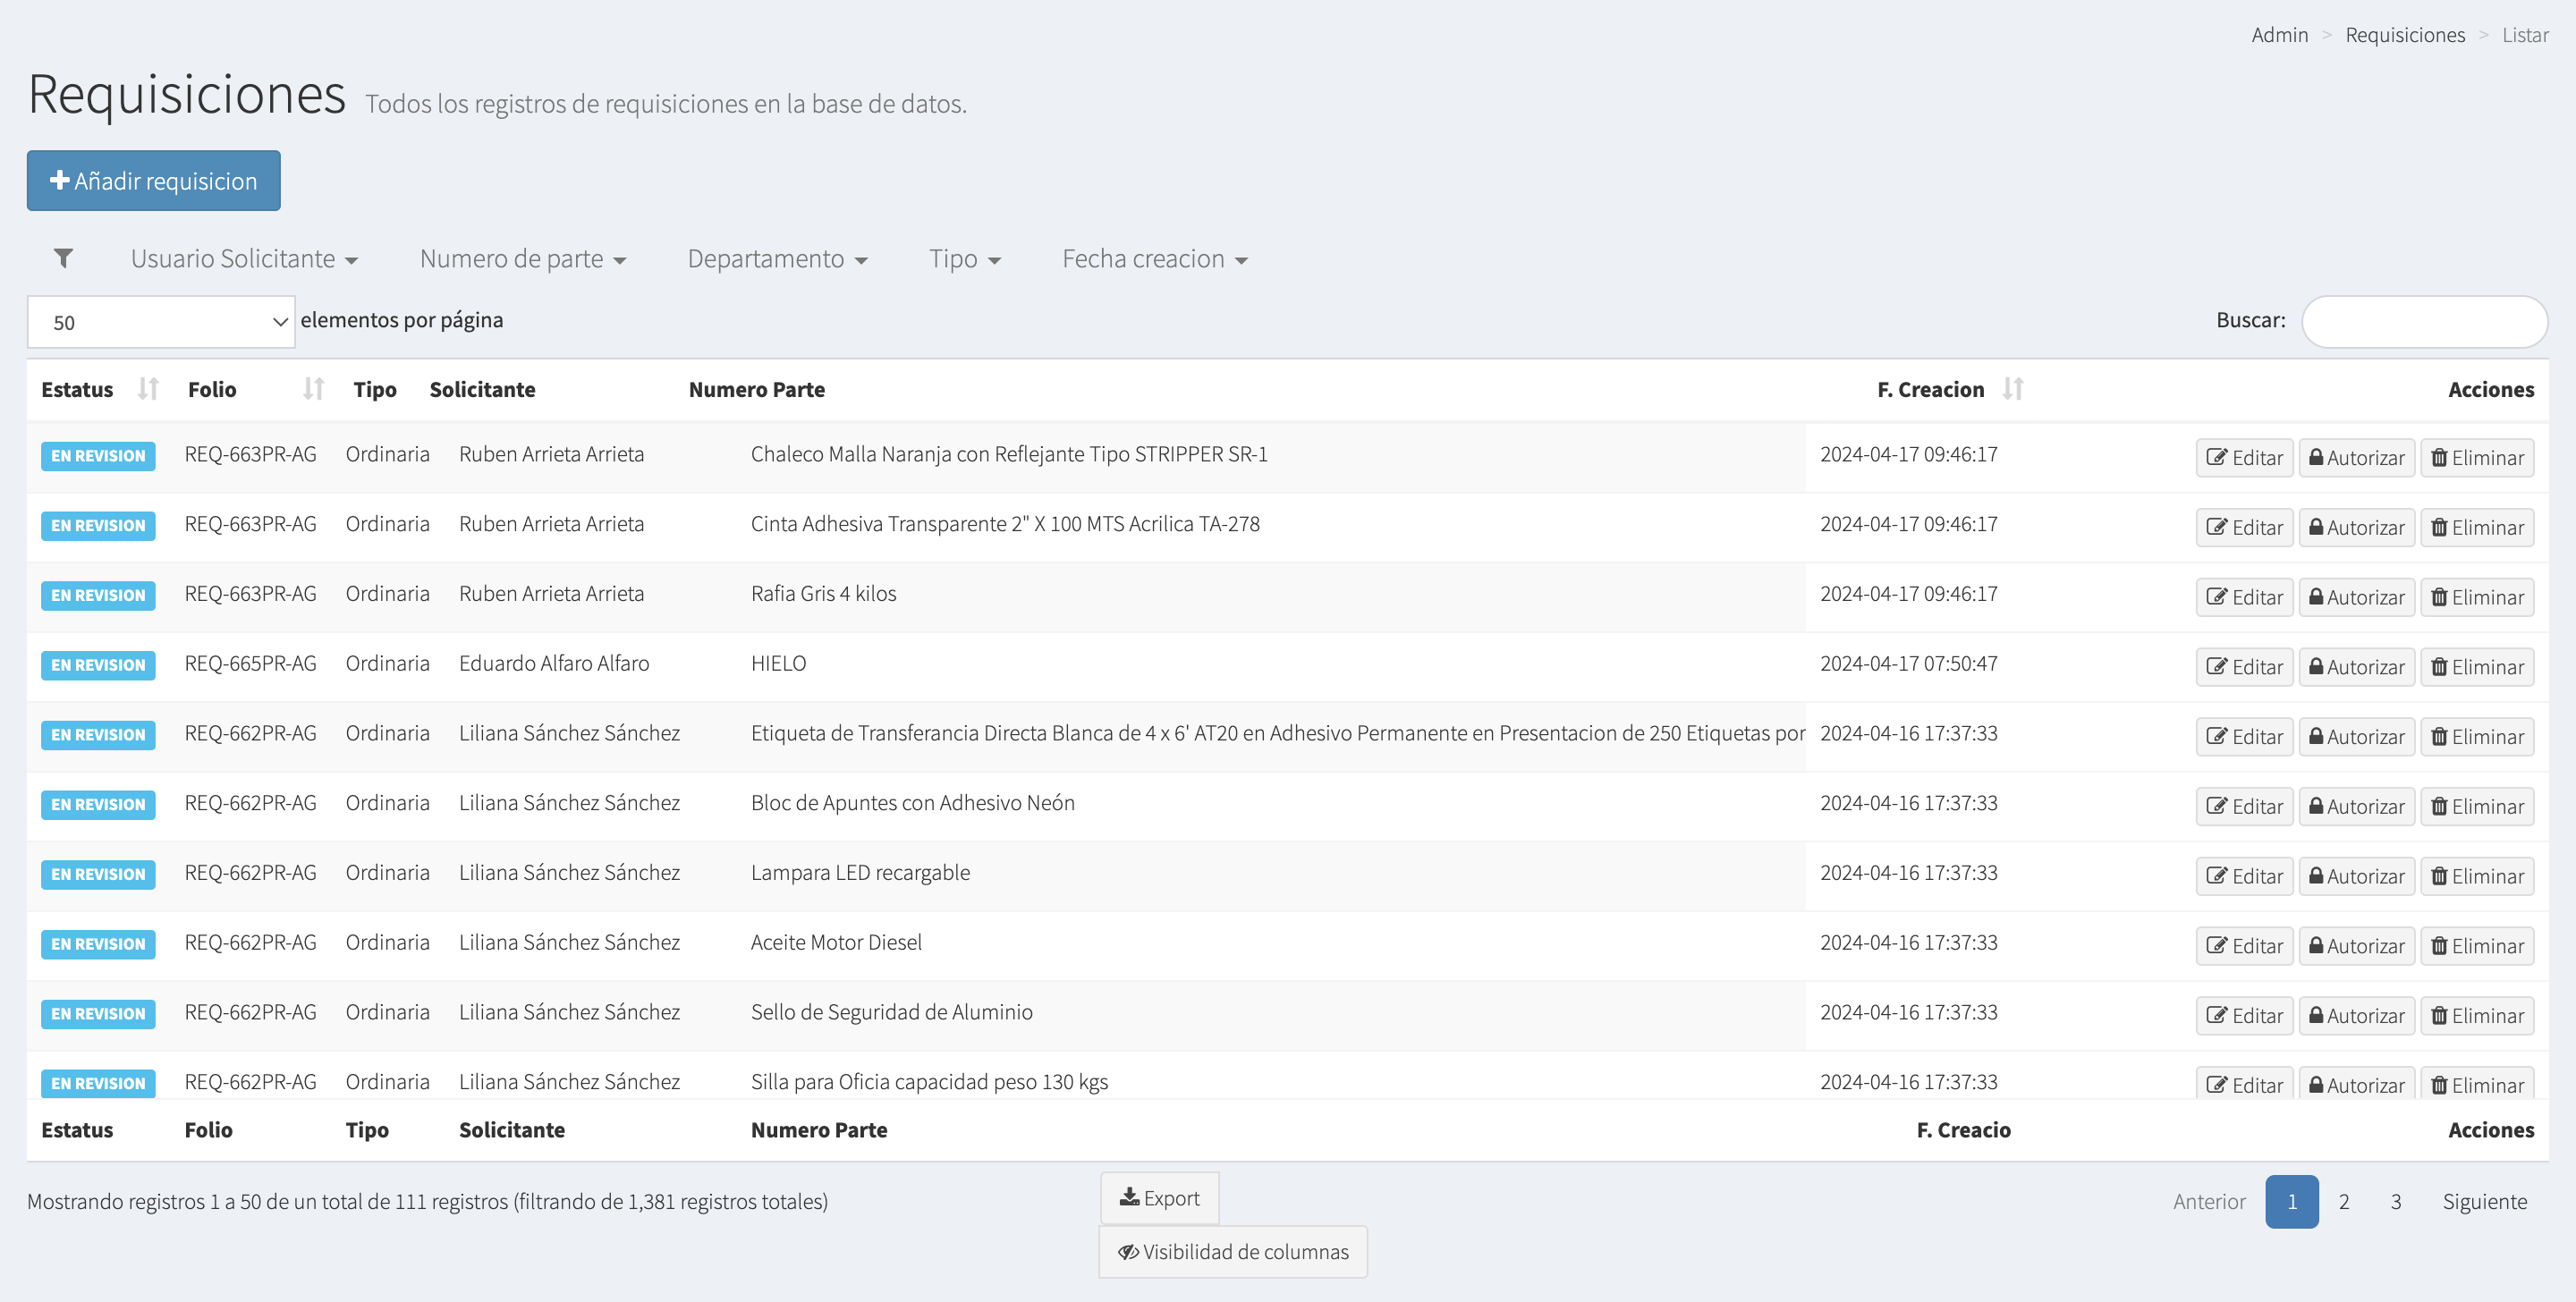Click the Añadir requisicion button
The width and height of the screenshot is (2576, 1302).
coord(154,181)
